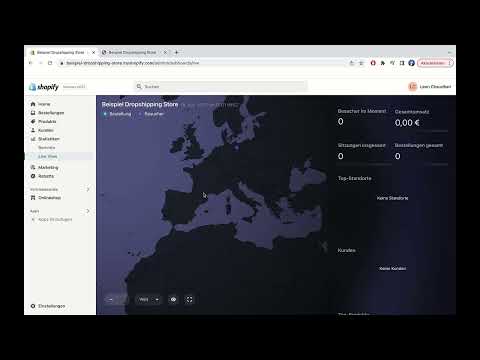Click the red extension icon

pos(373,63)
